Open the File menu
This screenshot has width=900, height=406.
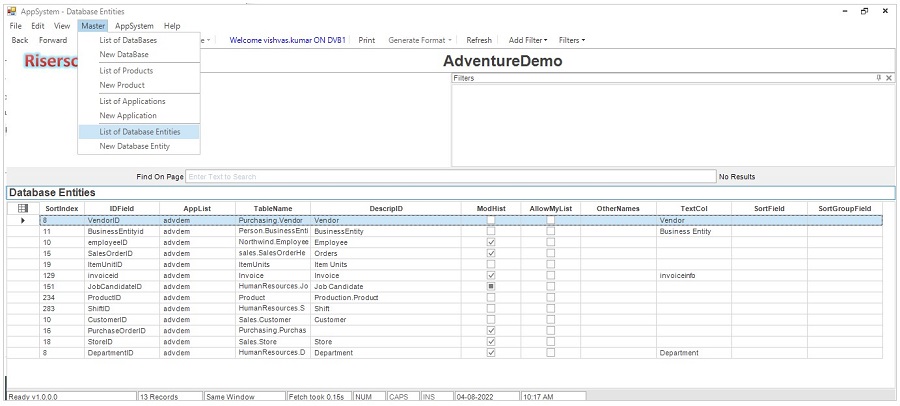tap(15, 26)
